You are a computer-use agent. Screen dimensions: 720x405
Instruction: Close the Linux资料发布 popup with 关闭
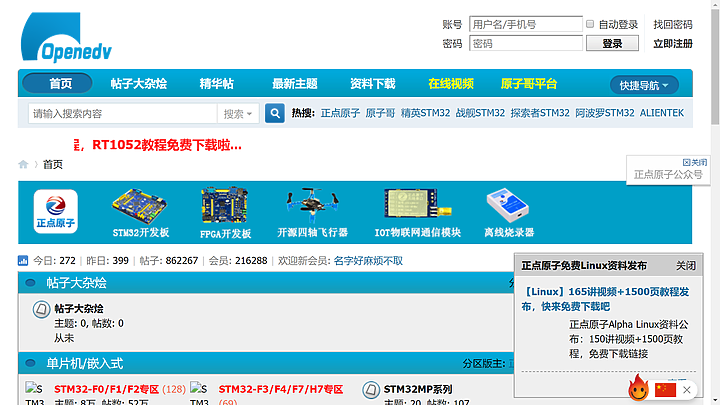686,266
